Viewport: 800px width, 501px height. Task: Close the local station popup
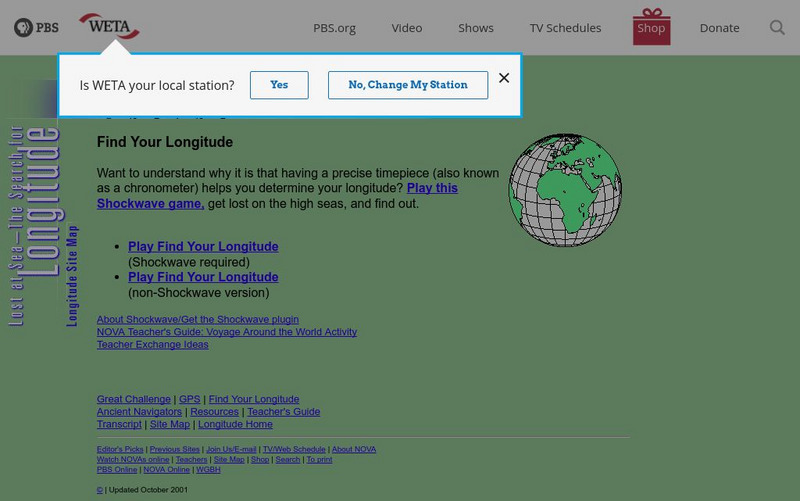click(504, 78)
